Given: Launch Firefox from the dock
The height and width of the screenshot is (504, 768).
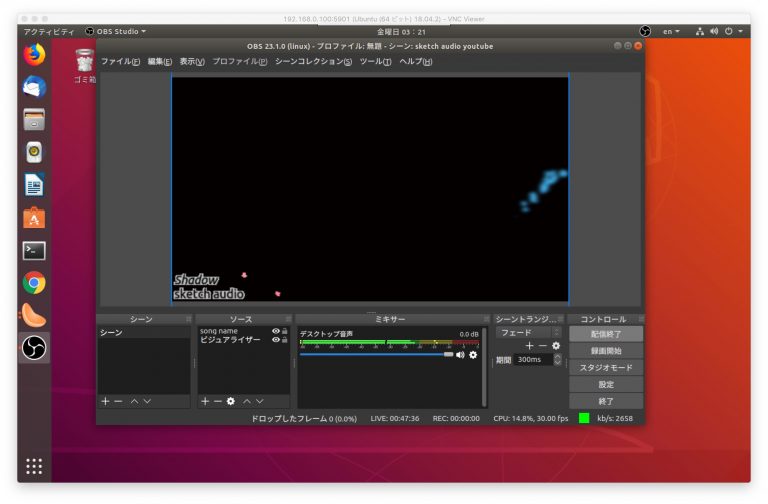Looking at the screenshot, I should 34,54.
